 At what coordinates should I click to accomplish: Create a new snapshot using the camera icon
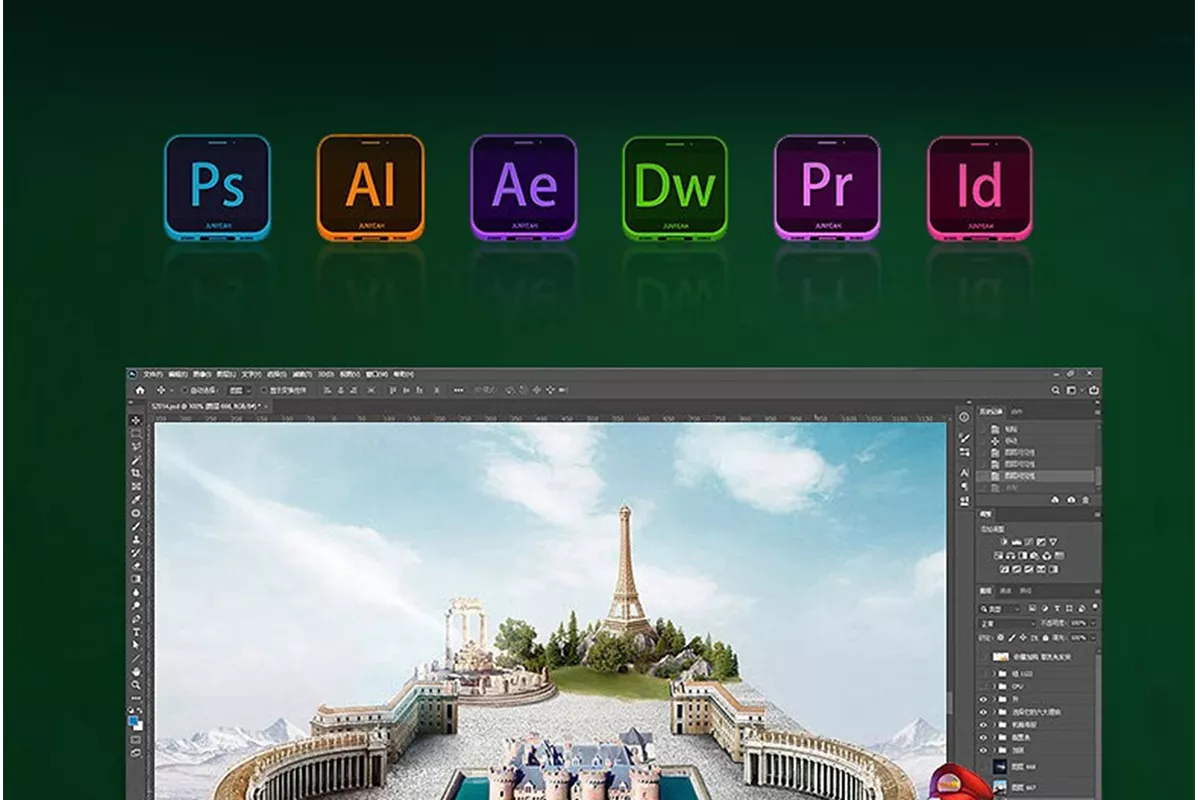(1071, 499)
